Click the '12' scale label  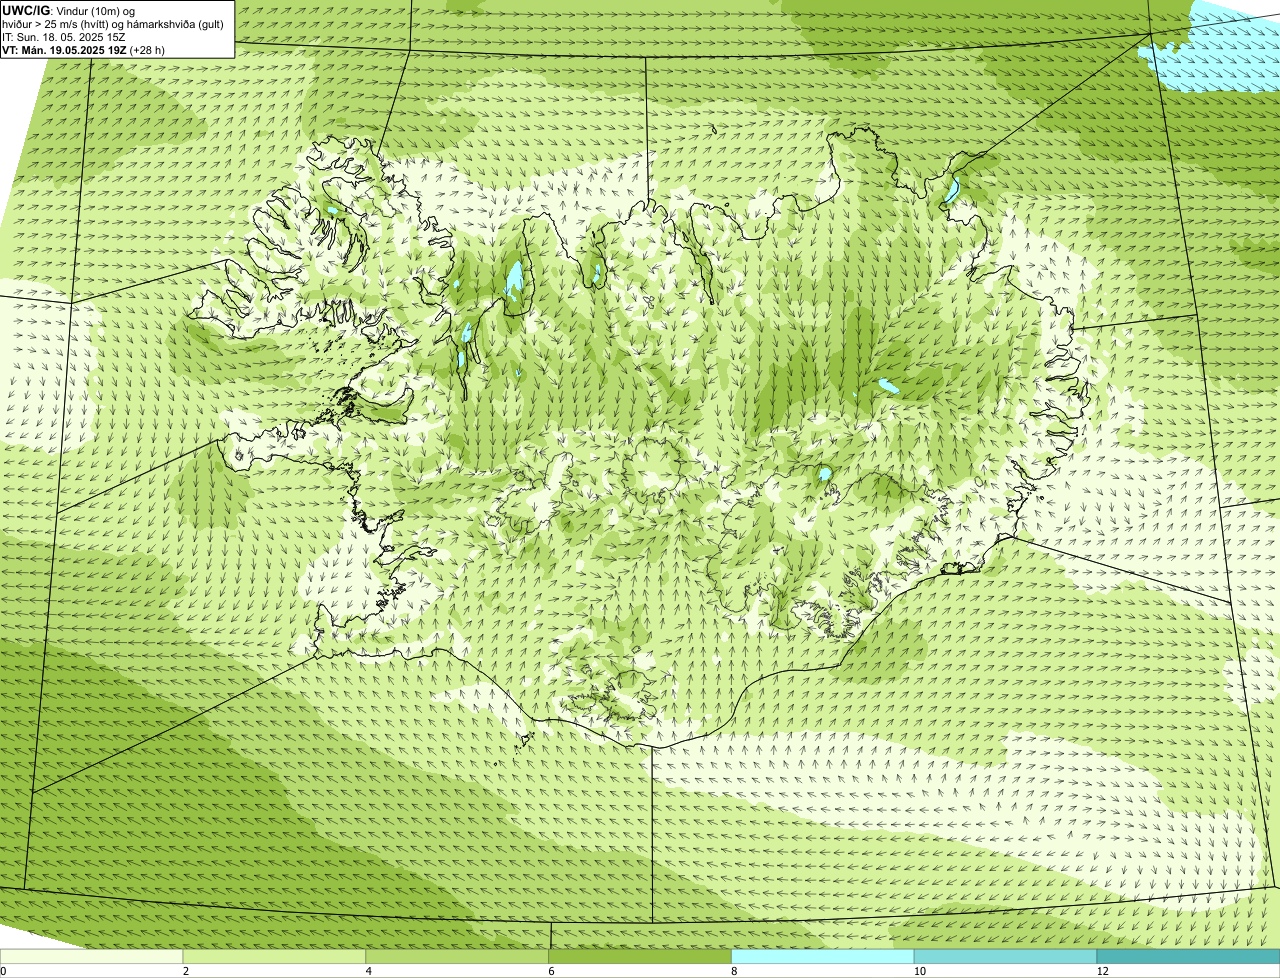click(x=1102, y=971)
